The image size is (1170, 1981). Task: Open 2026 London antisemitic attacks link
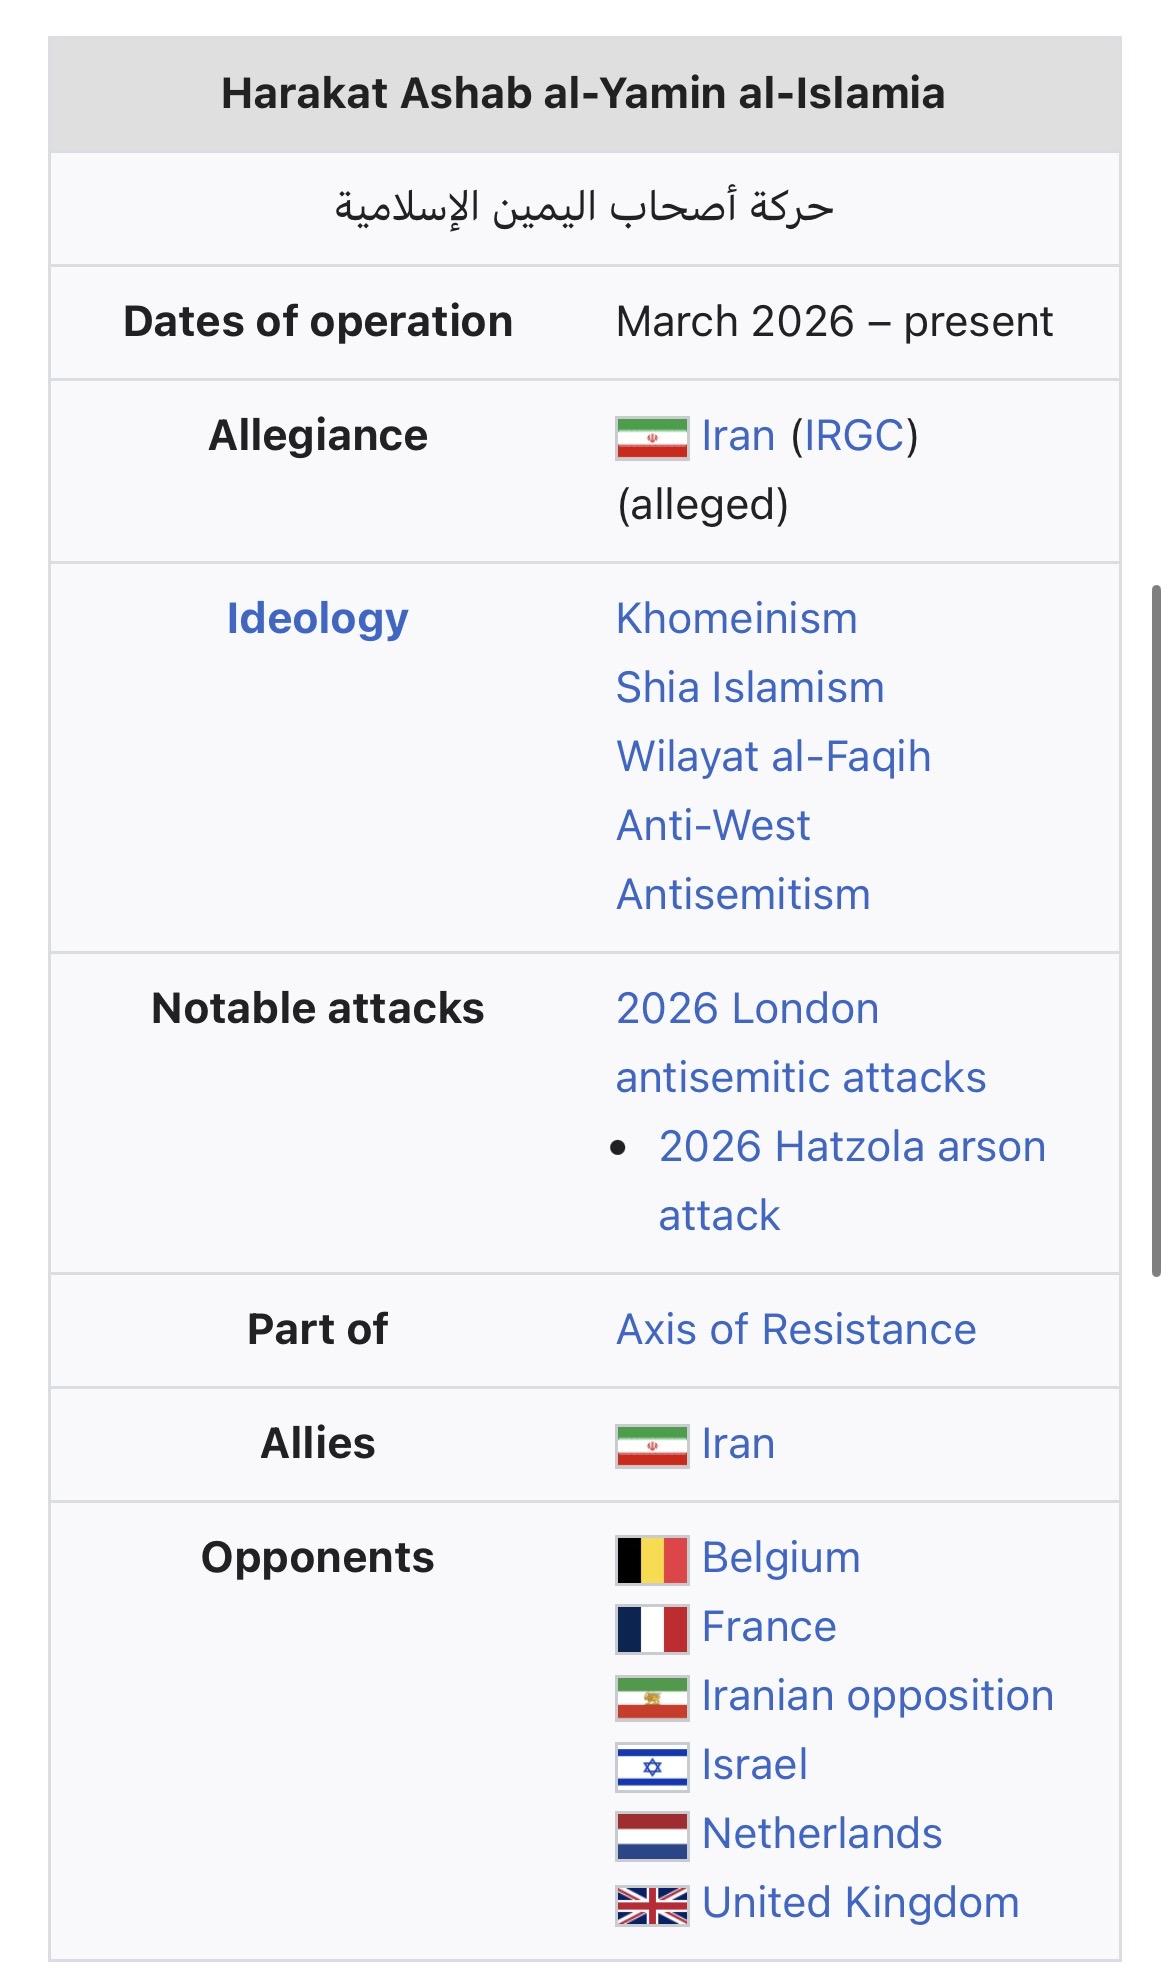800,1043
